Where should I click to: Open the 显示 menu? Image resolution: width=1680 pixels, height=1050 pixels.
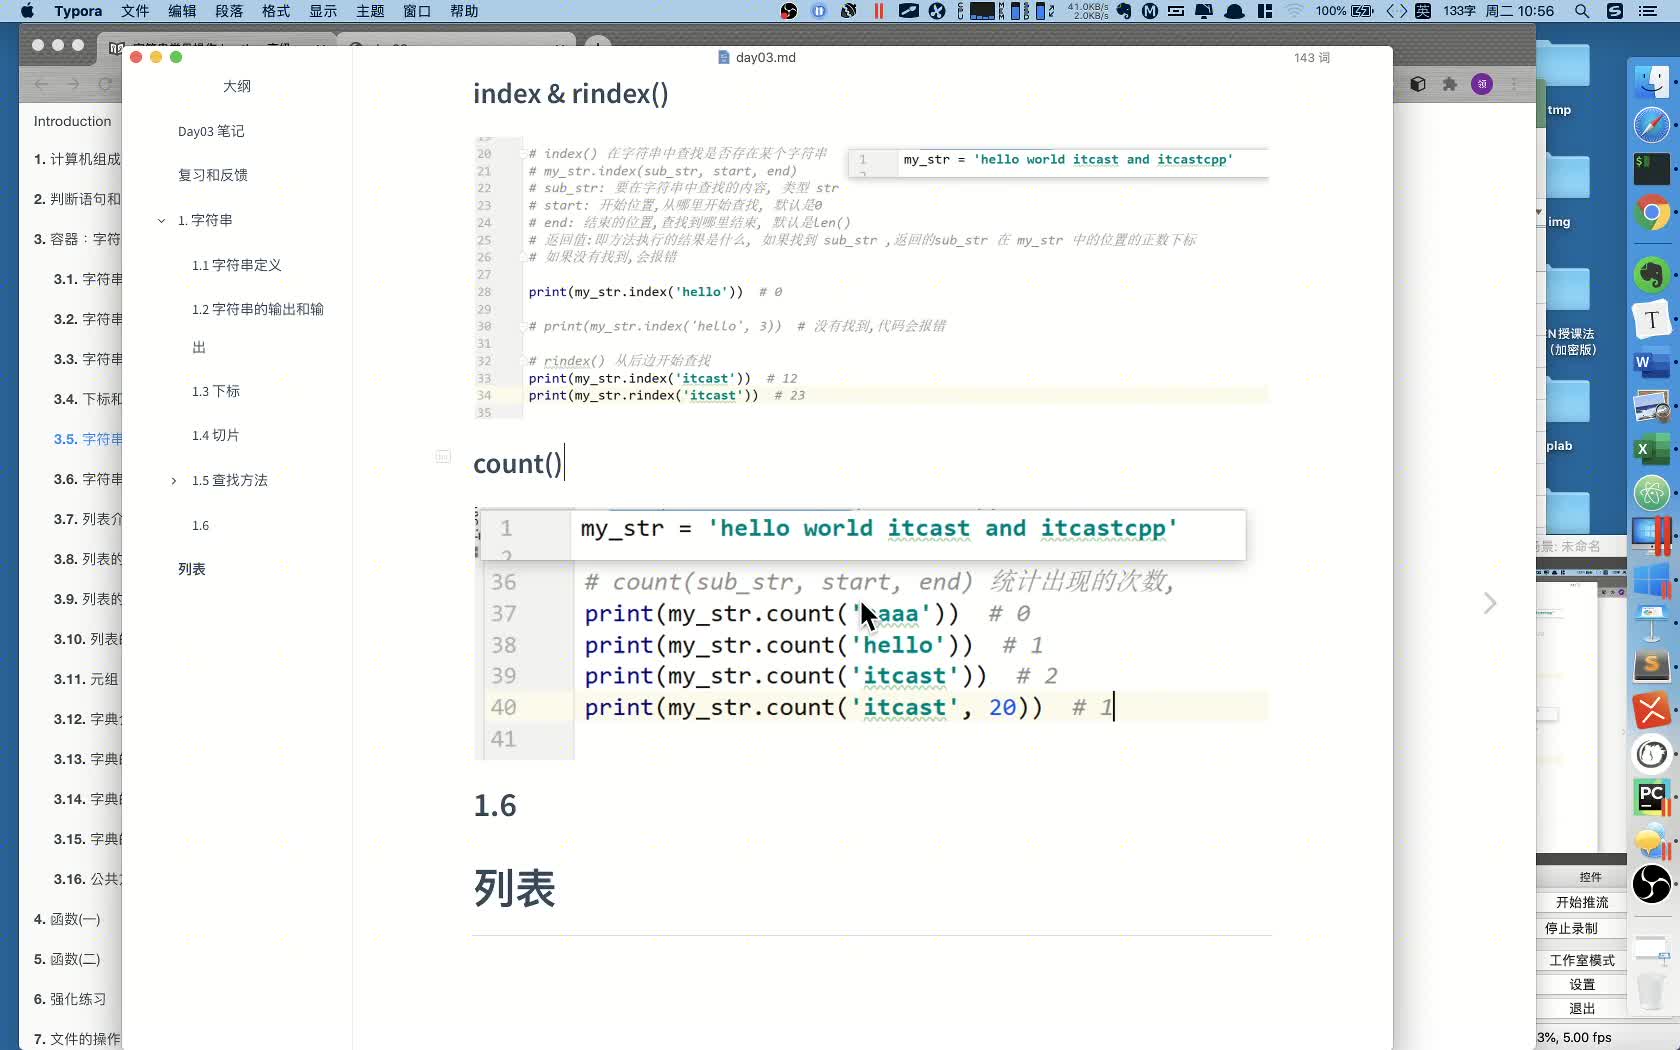point(323,11)
